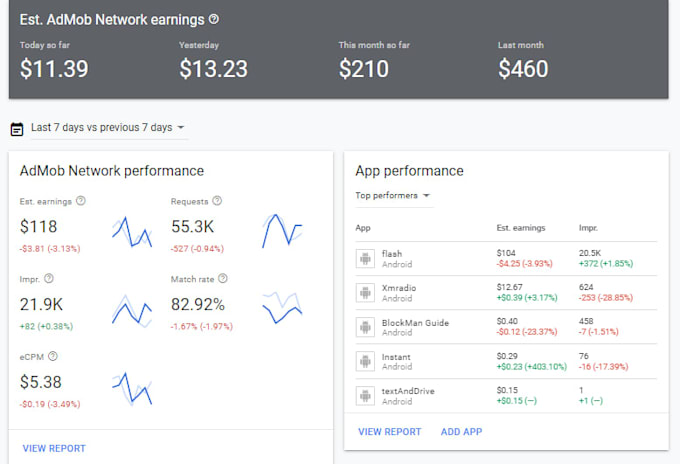Screen dimensions: 680x464
Task: Open the Top performers dropdown
Action: (x=393, y=196)
